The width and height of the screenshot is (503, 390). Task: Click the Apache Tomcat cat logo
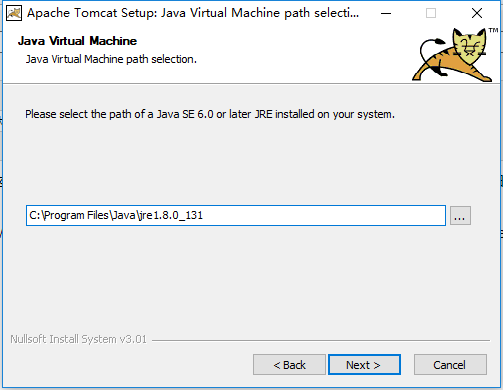(x=452, y=55)
